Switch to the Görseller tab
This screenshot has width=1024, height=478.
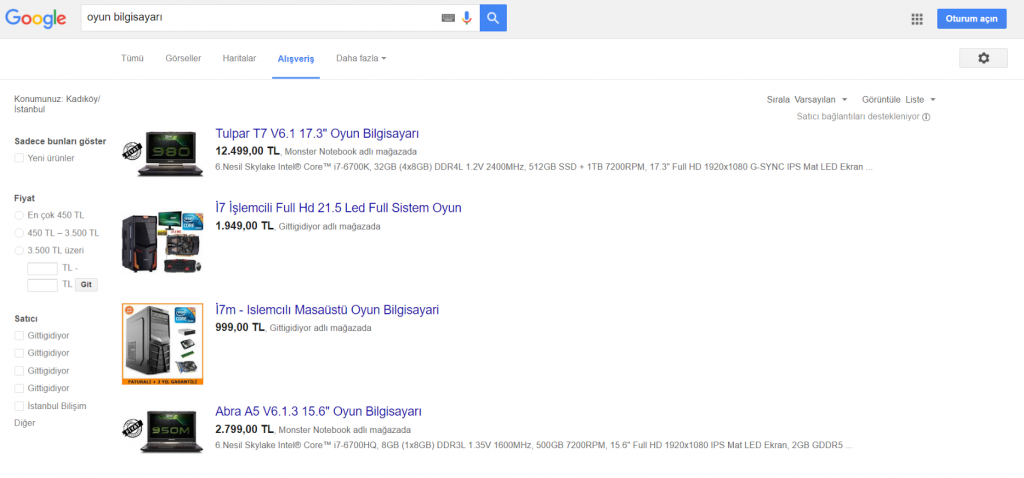pos(184,58)
